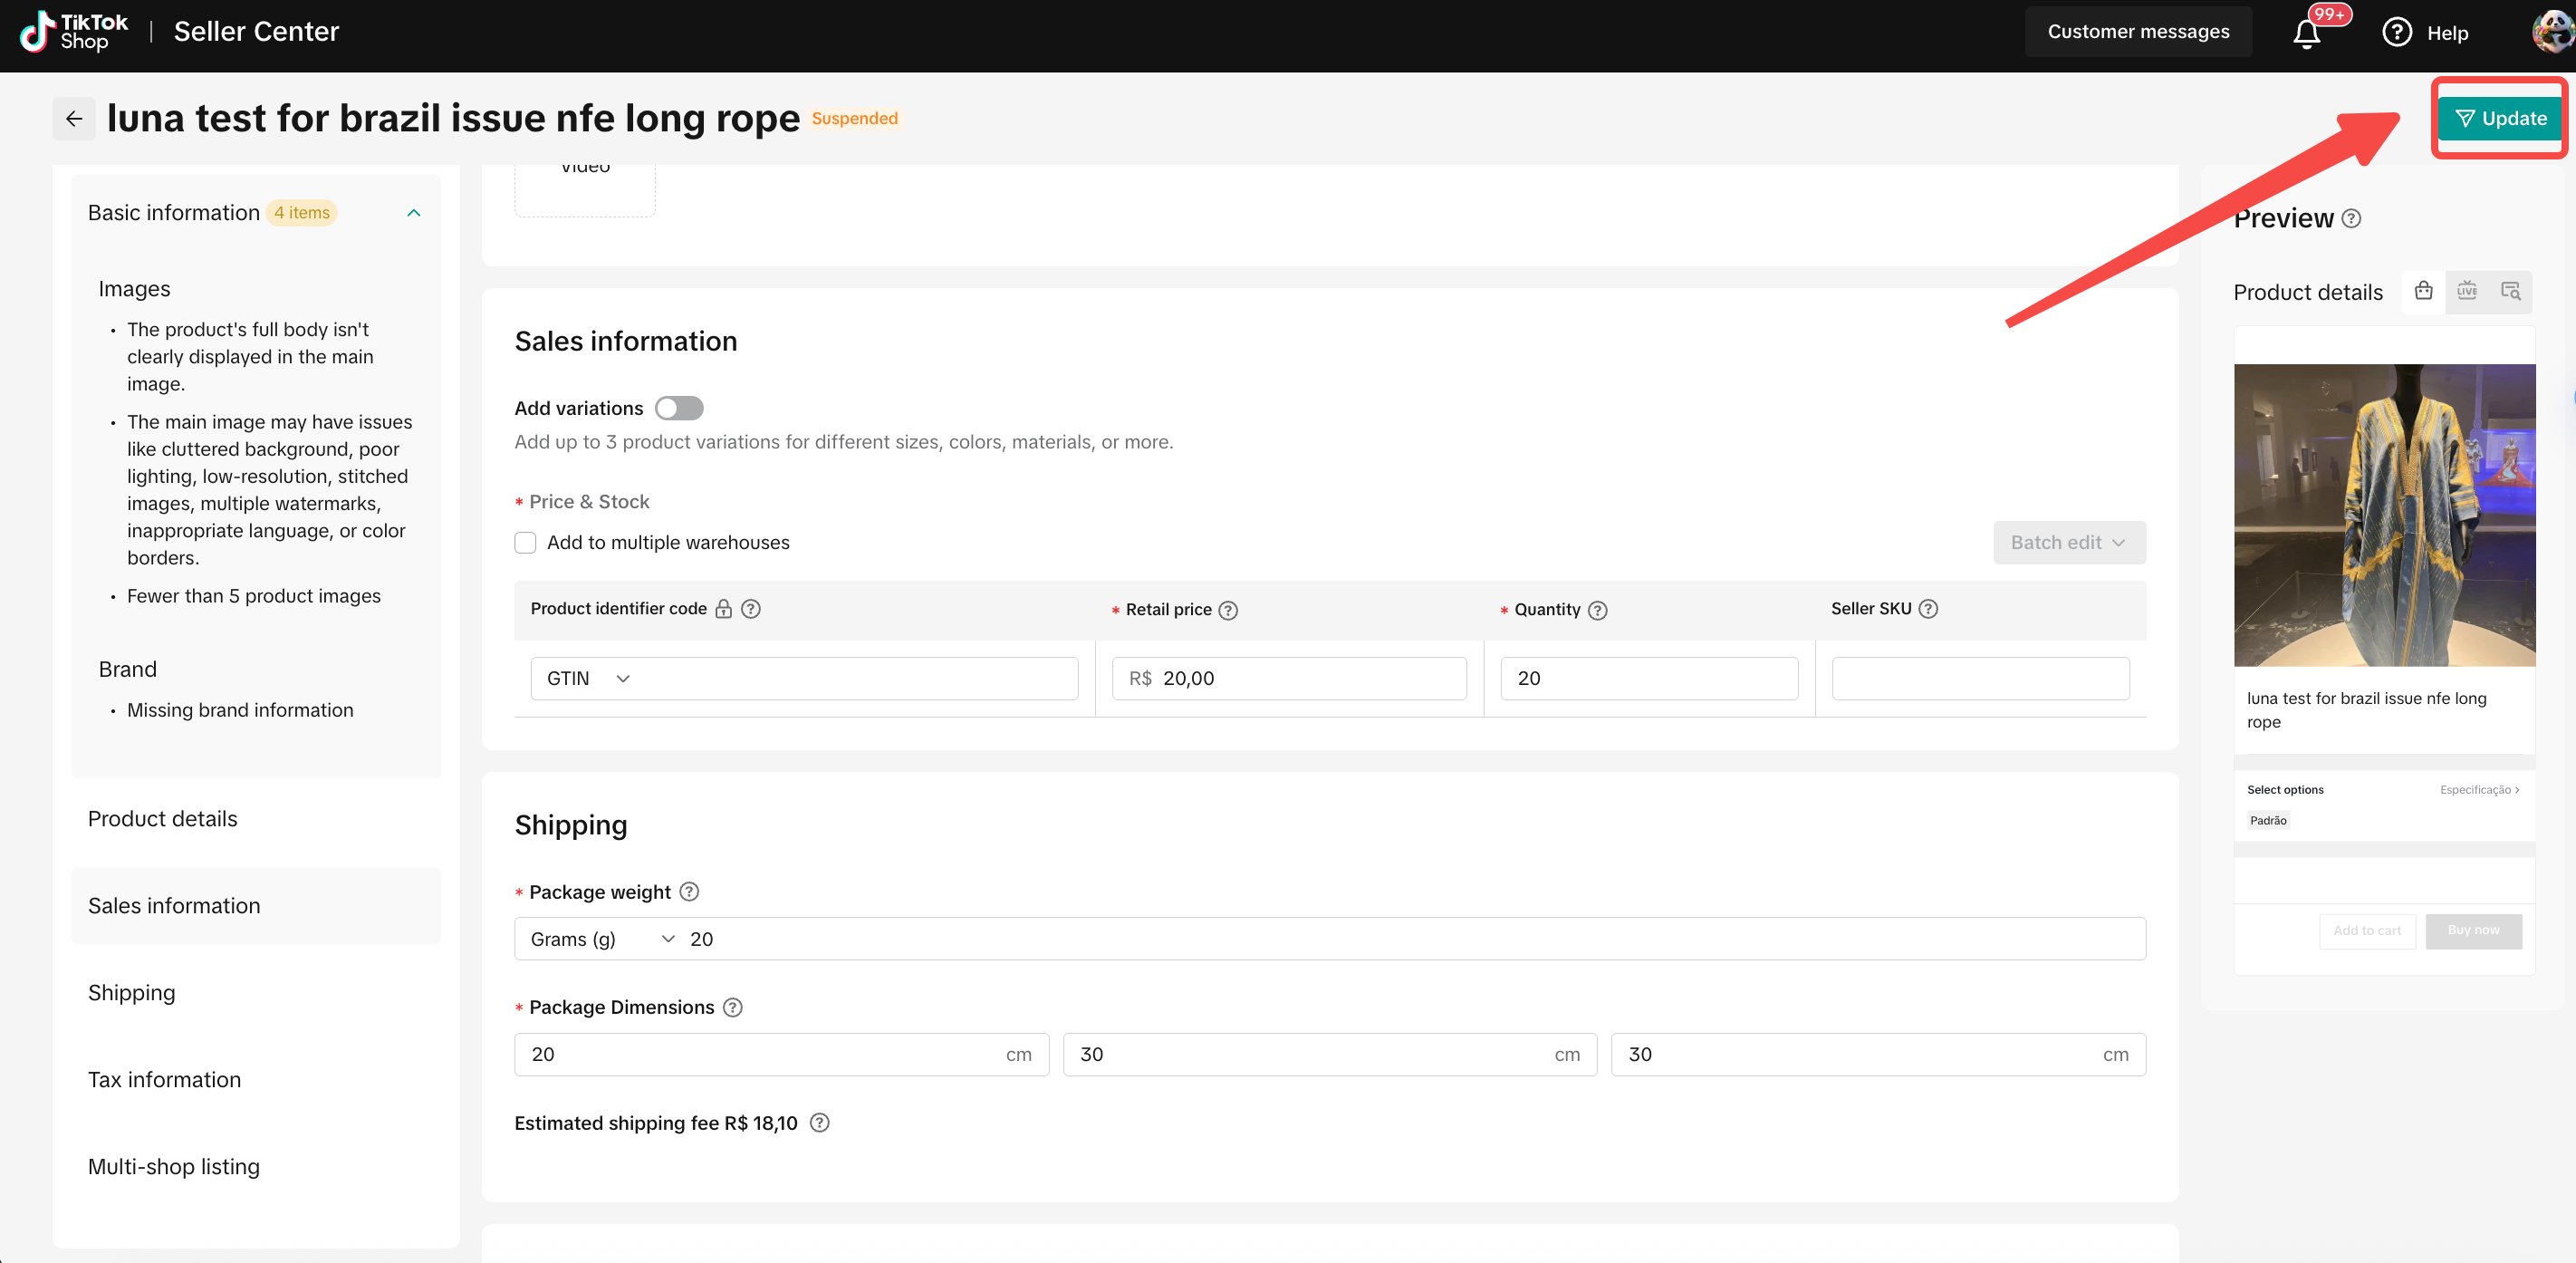Viewport: 2576px width, 1263px height.
Task: Click the first package dimension field
Action: point(782,1055)
